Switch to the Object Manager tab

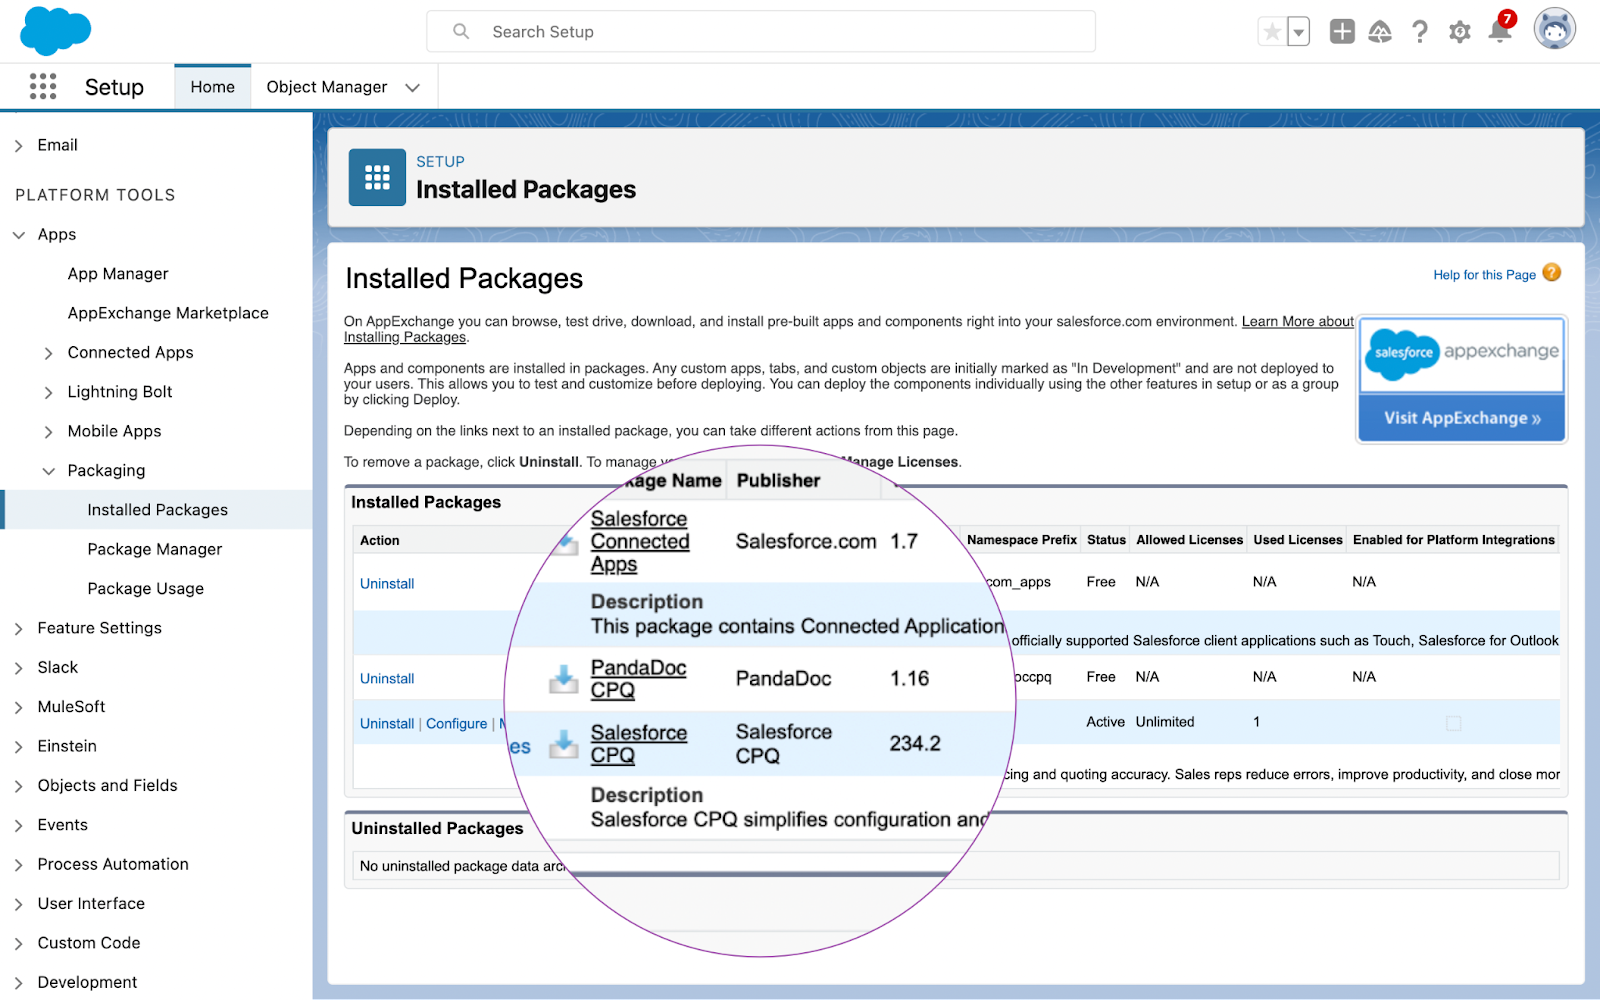pos(327,87)
